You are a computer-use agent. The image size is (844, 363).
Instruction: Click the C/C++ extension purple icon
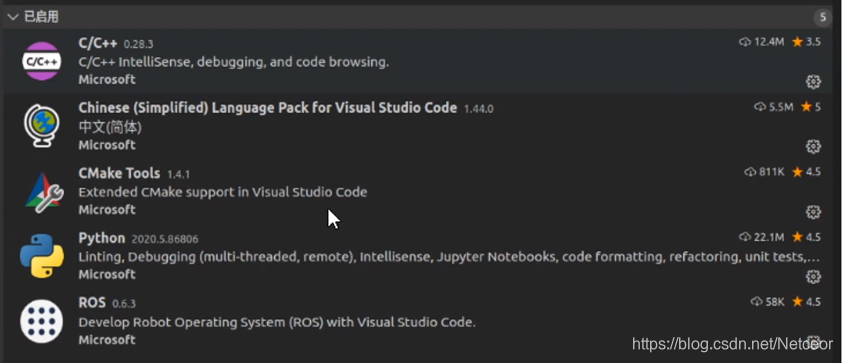click(x=41, y=61)
